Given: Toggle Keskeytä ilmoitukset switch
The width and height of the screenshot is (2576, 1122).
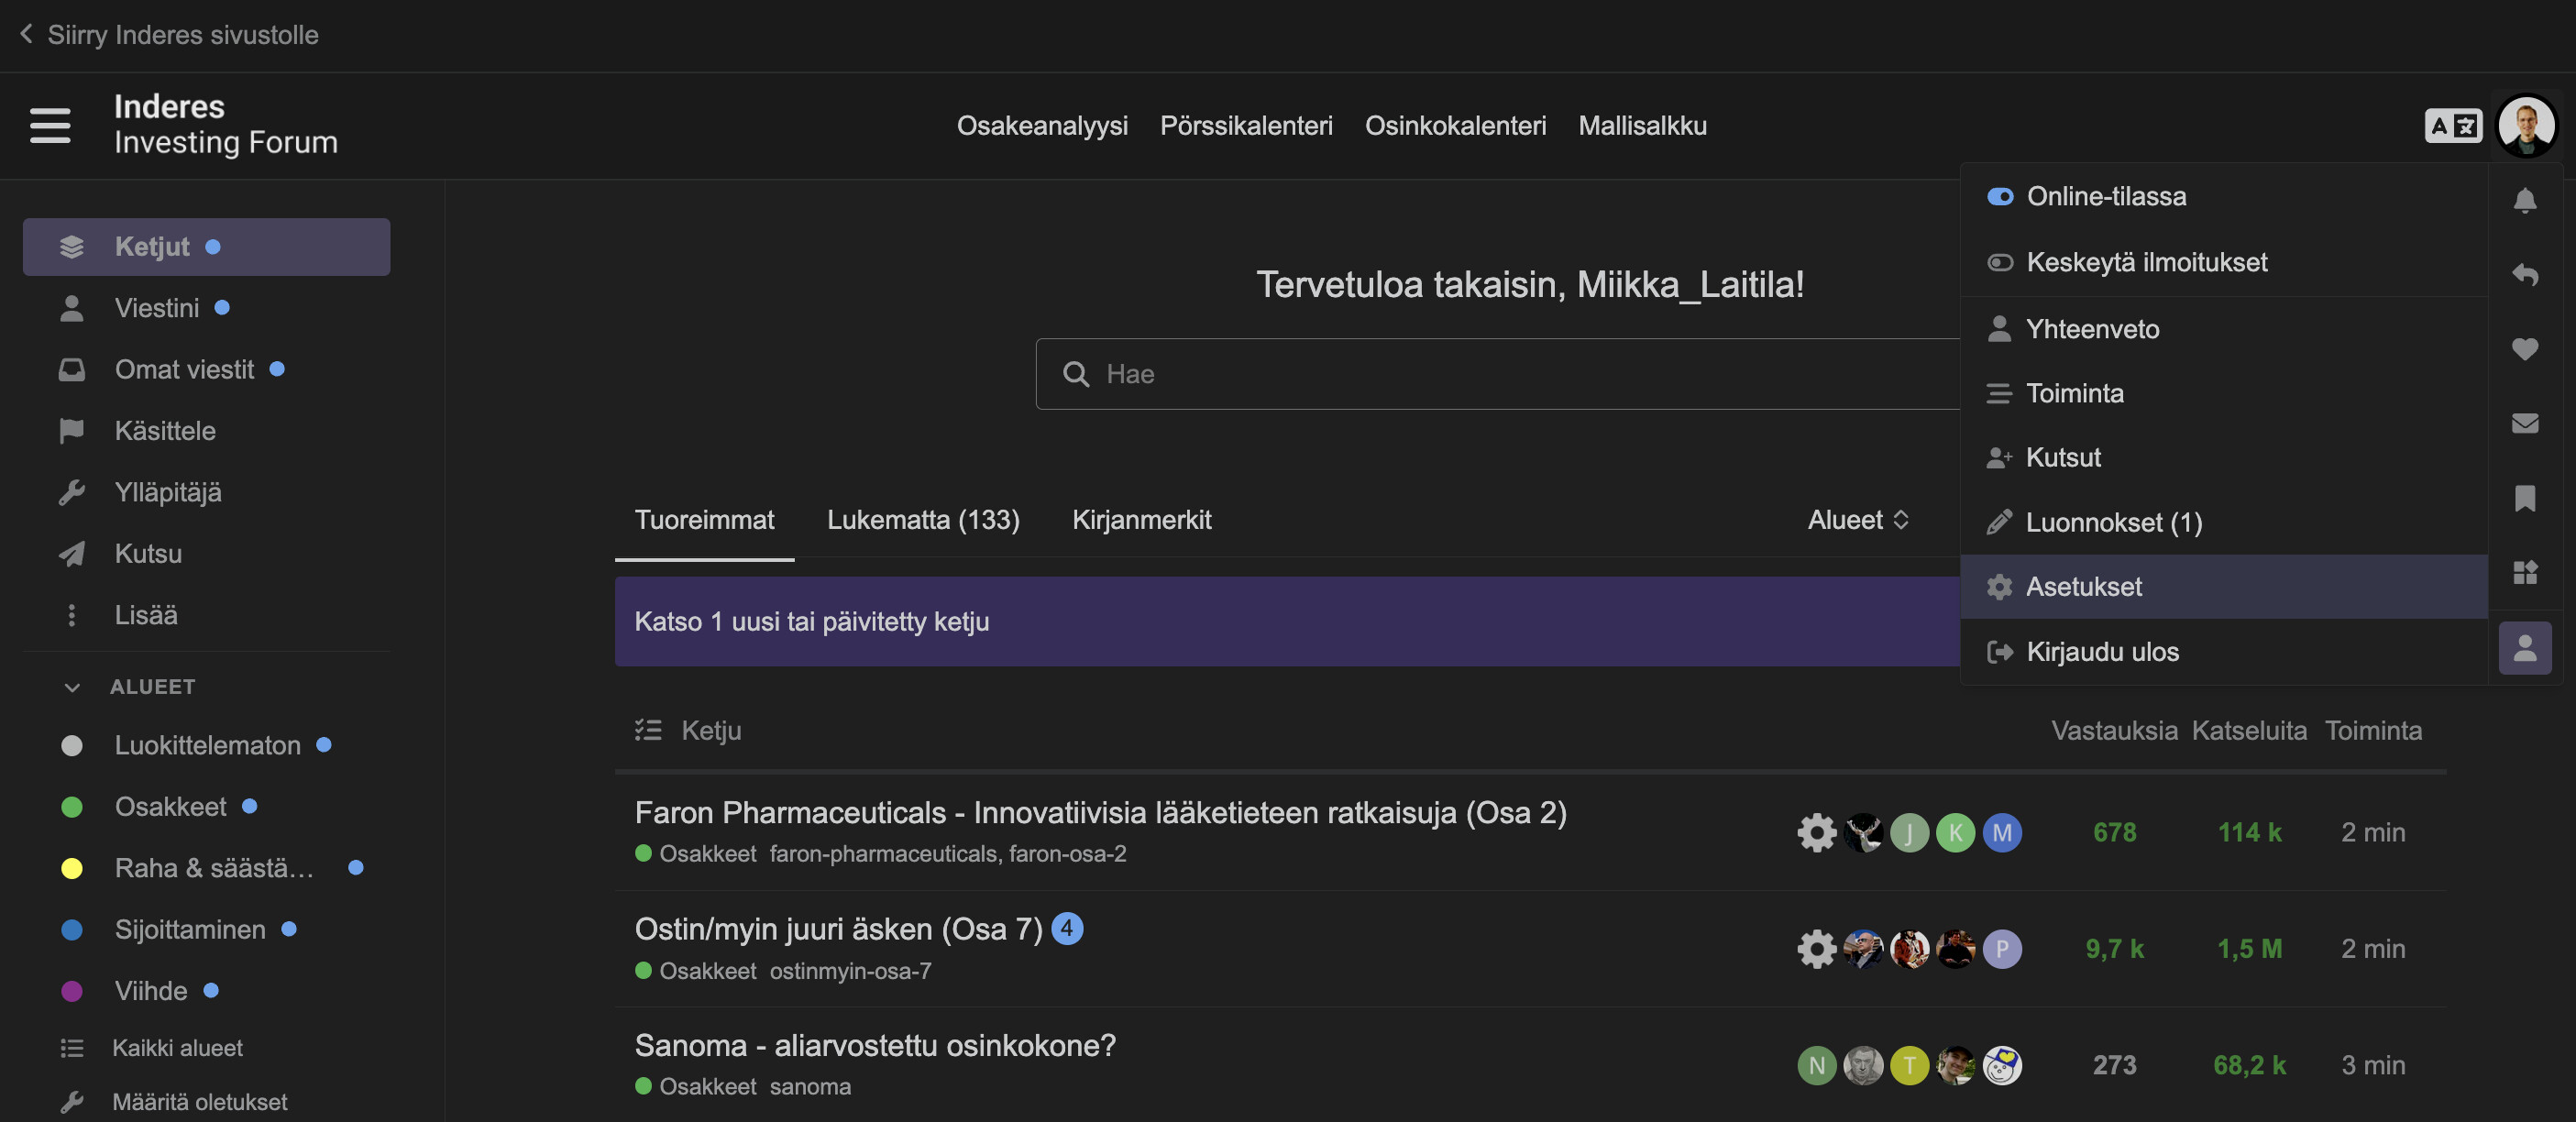Looking at the screenshot, I should click(2000, 263).
